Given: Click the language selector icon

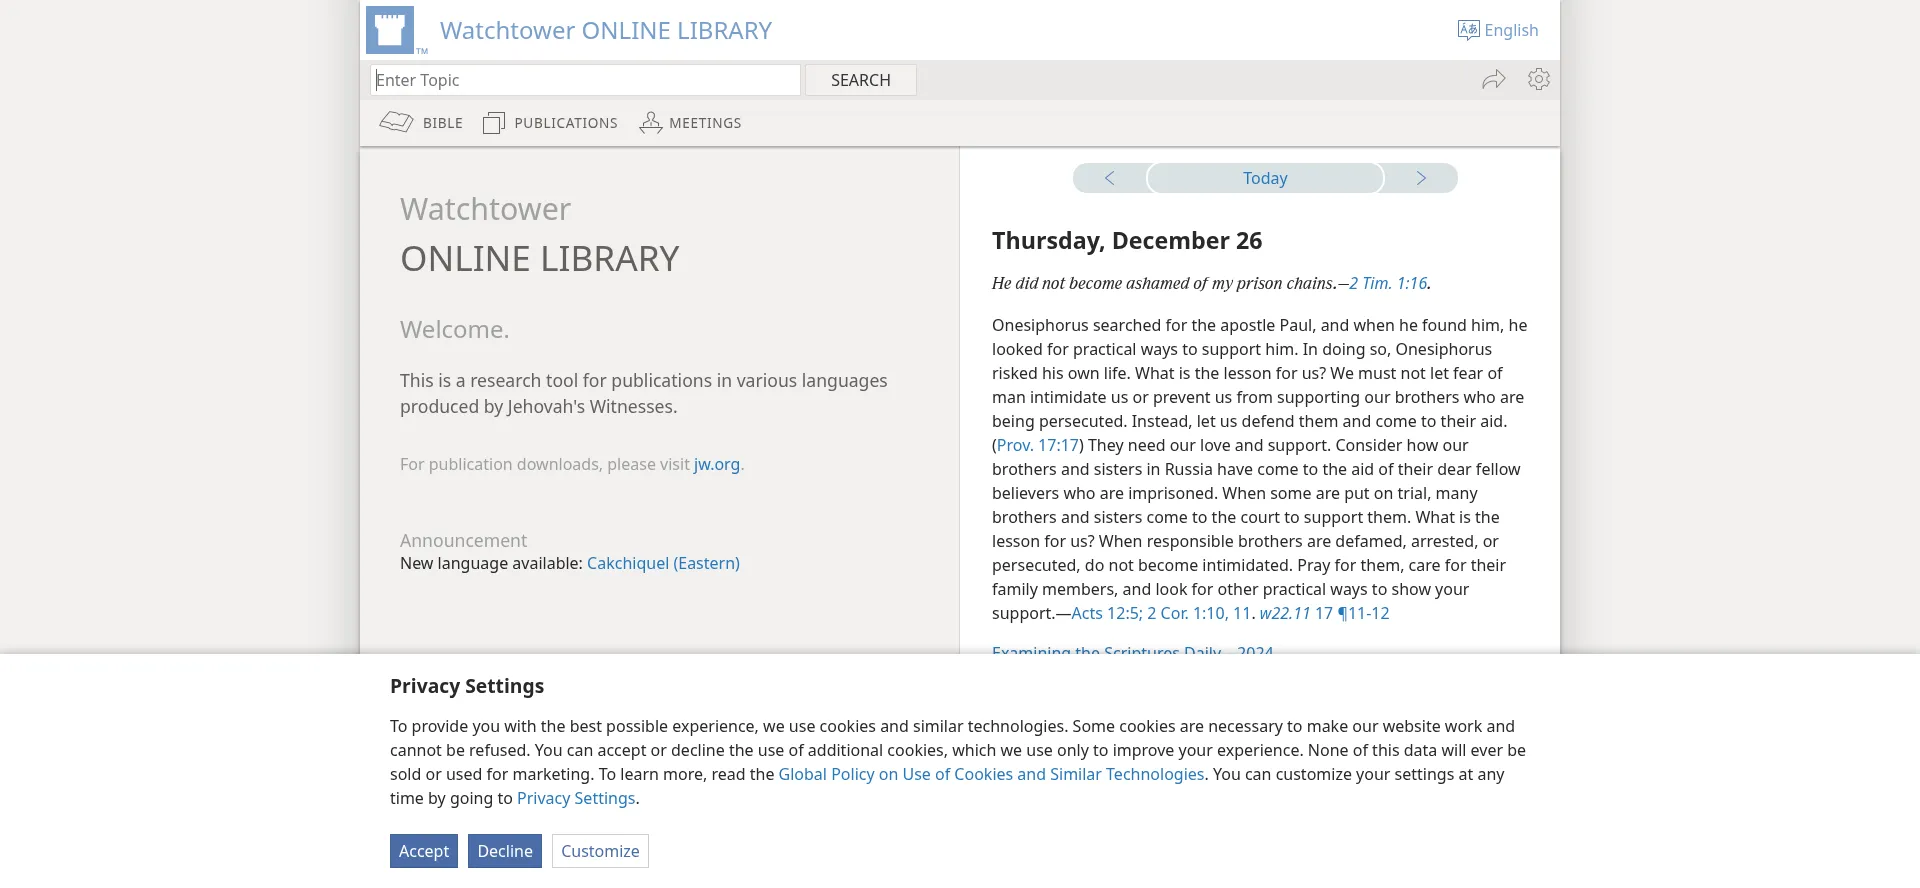Looking at the screenshot, I should 1468,30.
